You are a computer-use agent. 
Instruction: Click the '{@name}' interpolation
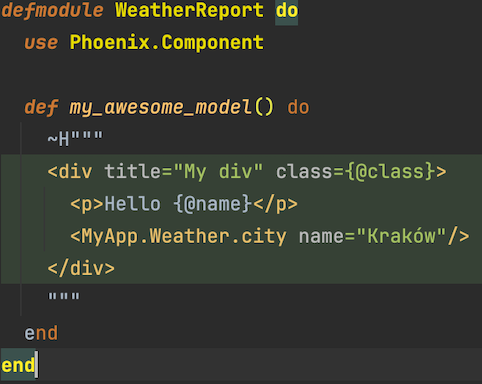(x=212, y=203)
